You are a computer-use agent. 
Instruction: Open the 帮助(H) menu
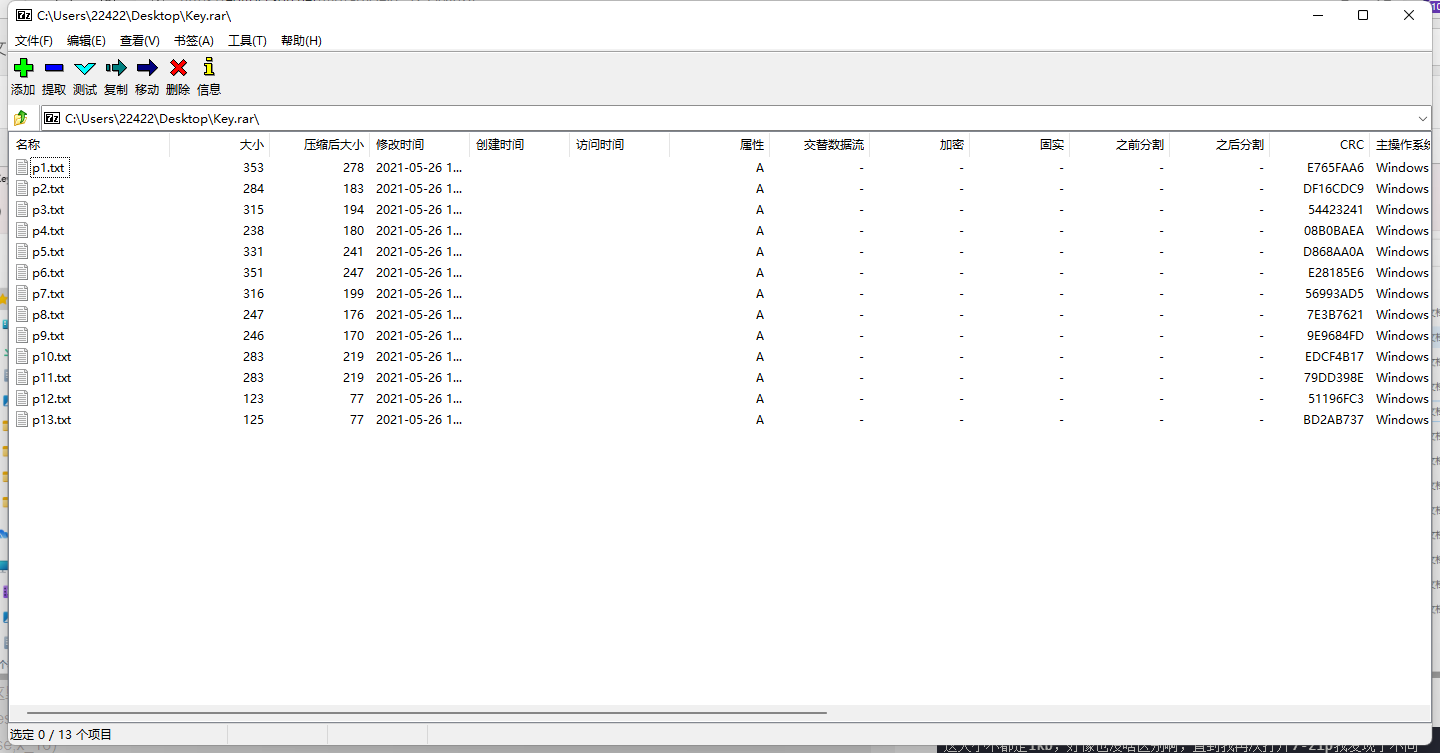(301, 41)
